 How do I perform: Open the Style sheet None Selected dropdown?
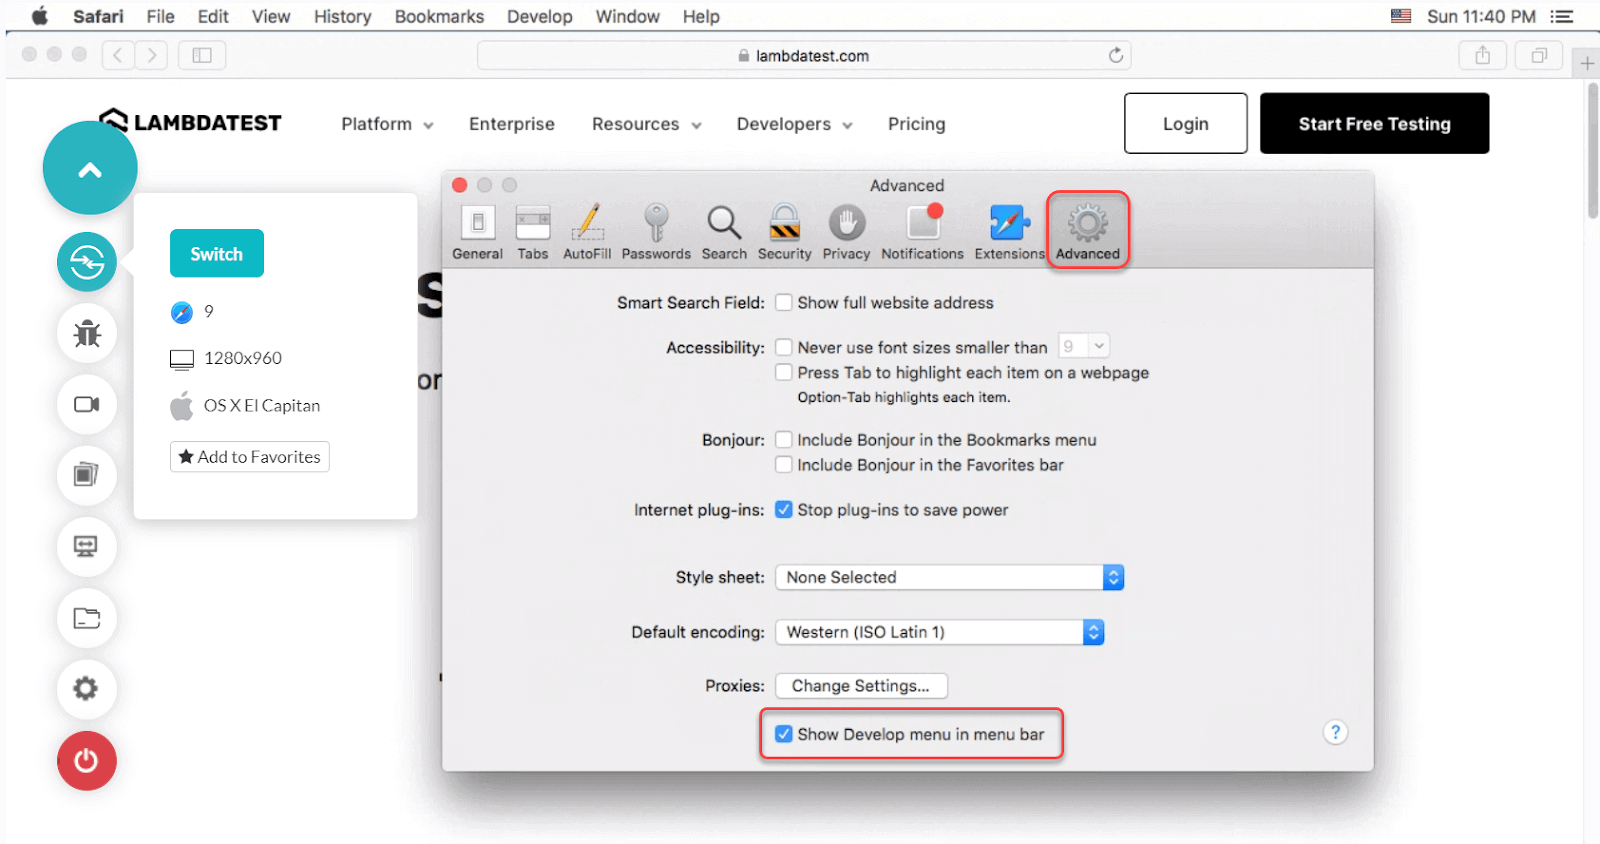(950, 577)
